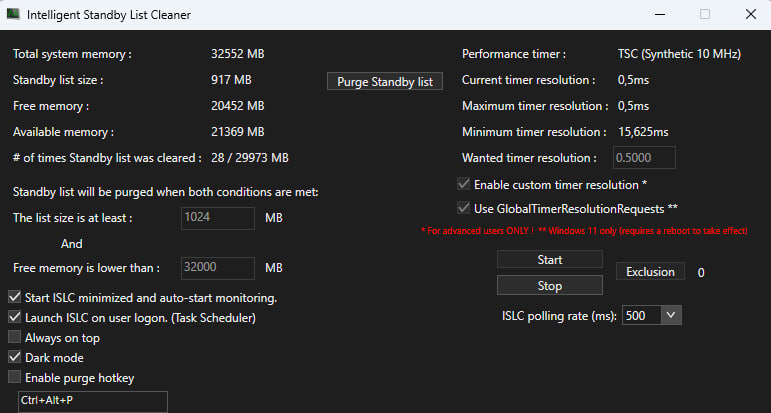The width and height of the screenshot is (771, 413).
Task: Minimize the Intelligent Standby List Cleaner window
Action: [x=660, y=14]
